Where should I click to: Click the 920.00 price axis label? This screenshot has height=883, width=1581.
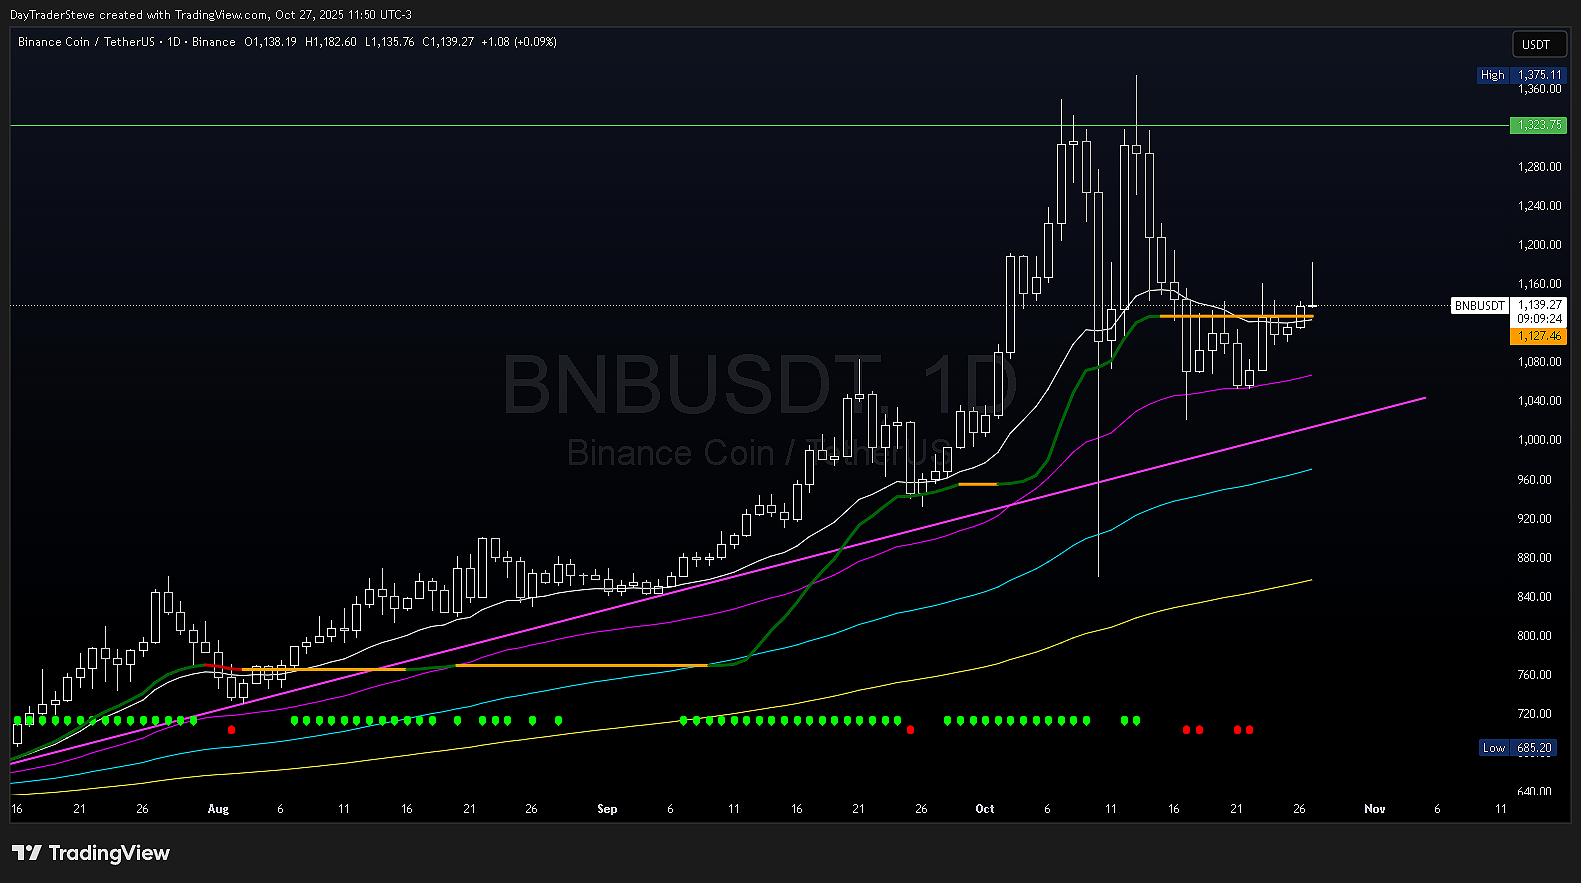(1535, 519)
